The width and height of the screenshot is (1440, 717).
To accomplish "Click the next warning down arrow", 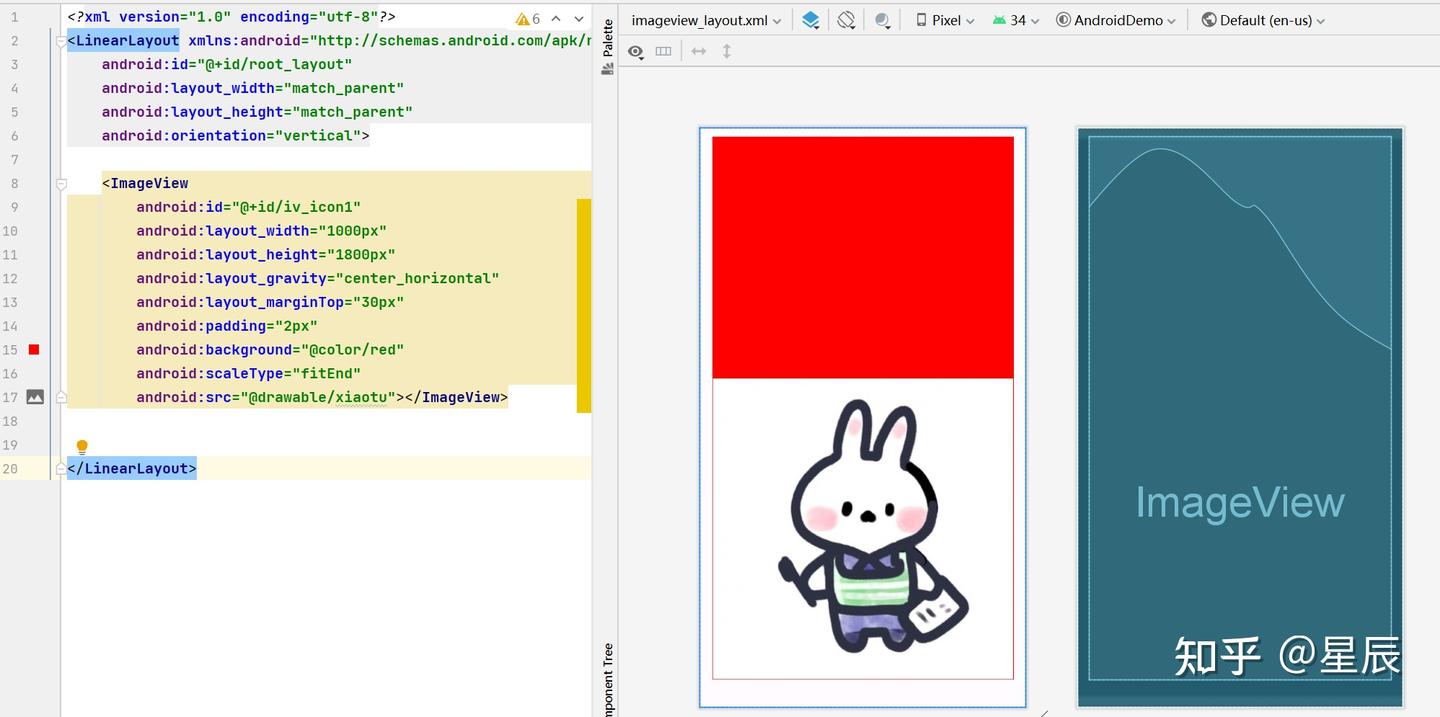I will pyautogui.click(x=578, y=18).
